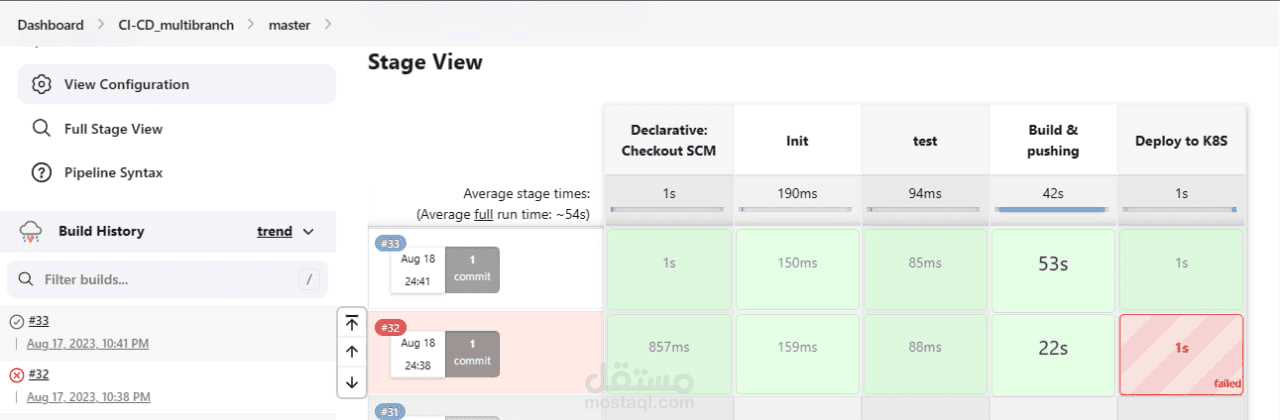Click the Deploy to K8S column header
This screenshot has height=420, width=1280.
click(1181, 141)
